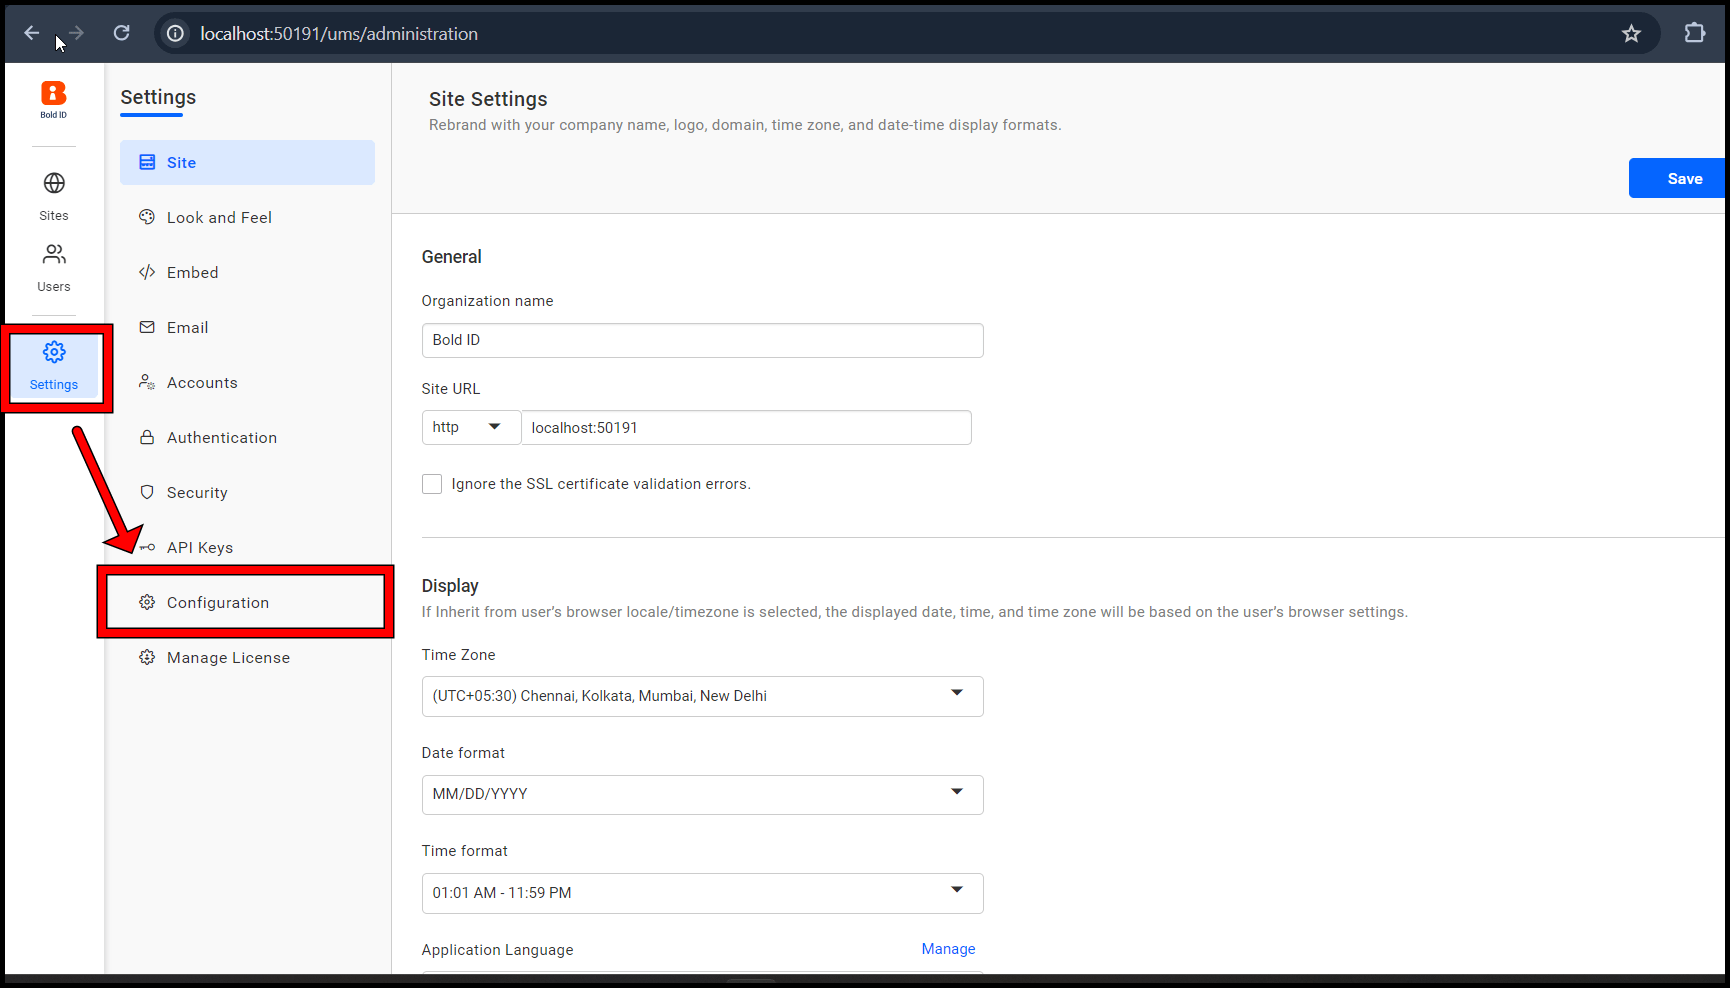Open Sites from the globe icon
The width and height of the screenshot is (1730, 988).
[54, 183]
